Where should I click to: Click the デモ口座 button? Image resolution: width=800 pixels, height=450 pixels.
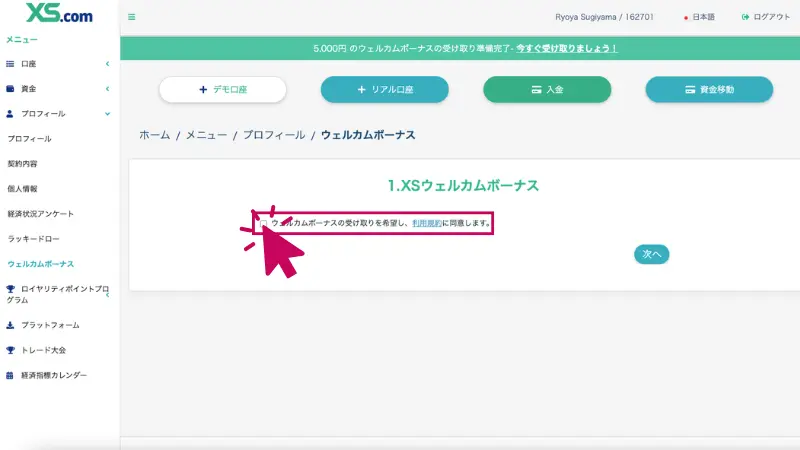222,89
